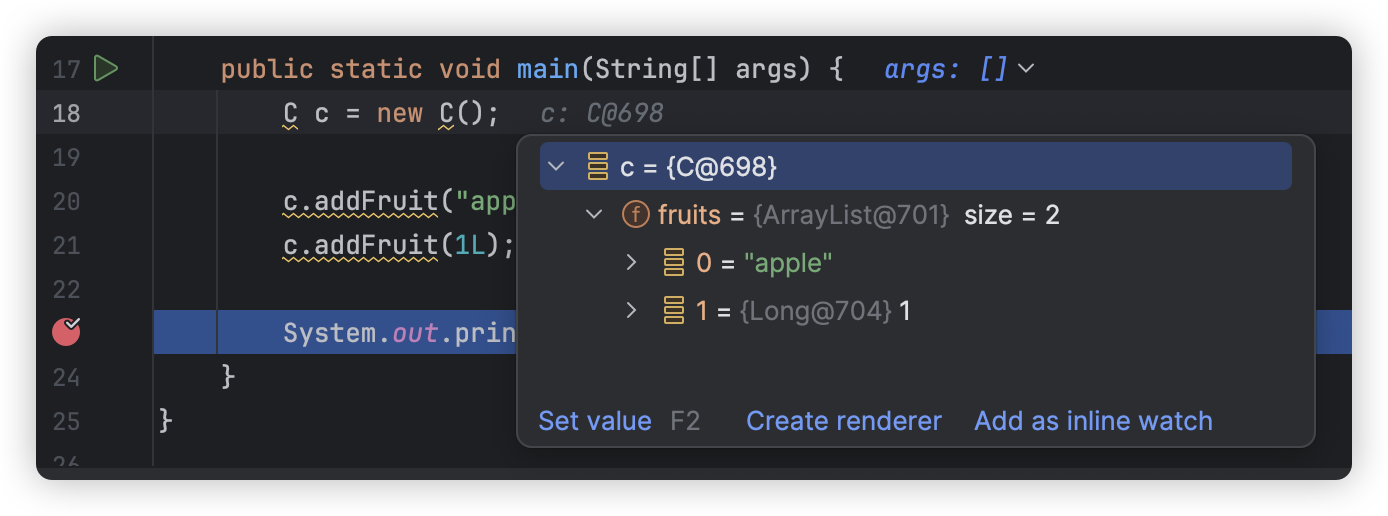Open the args: [] inline dropdown chevron
1388x516 pixels.
pyautogui.click(x=1025, y=69)
